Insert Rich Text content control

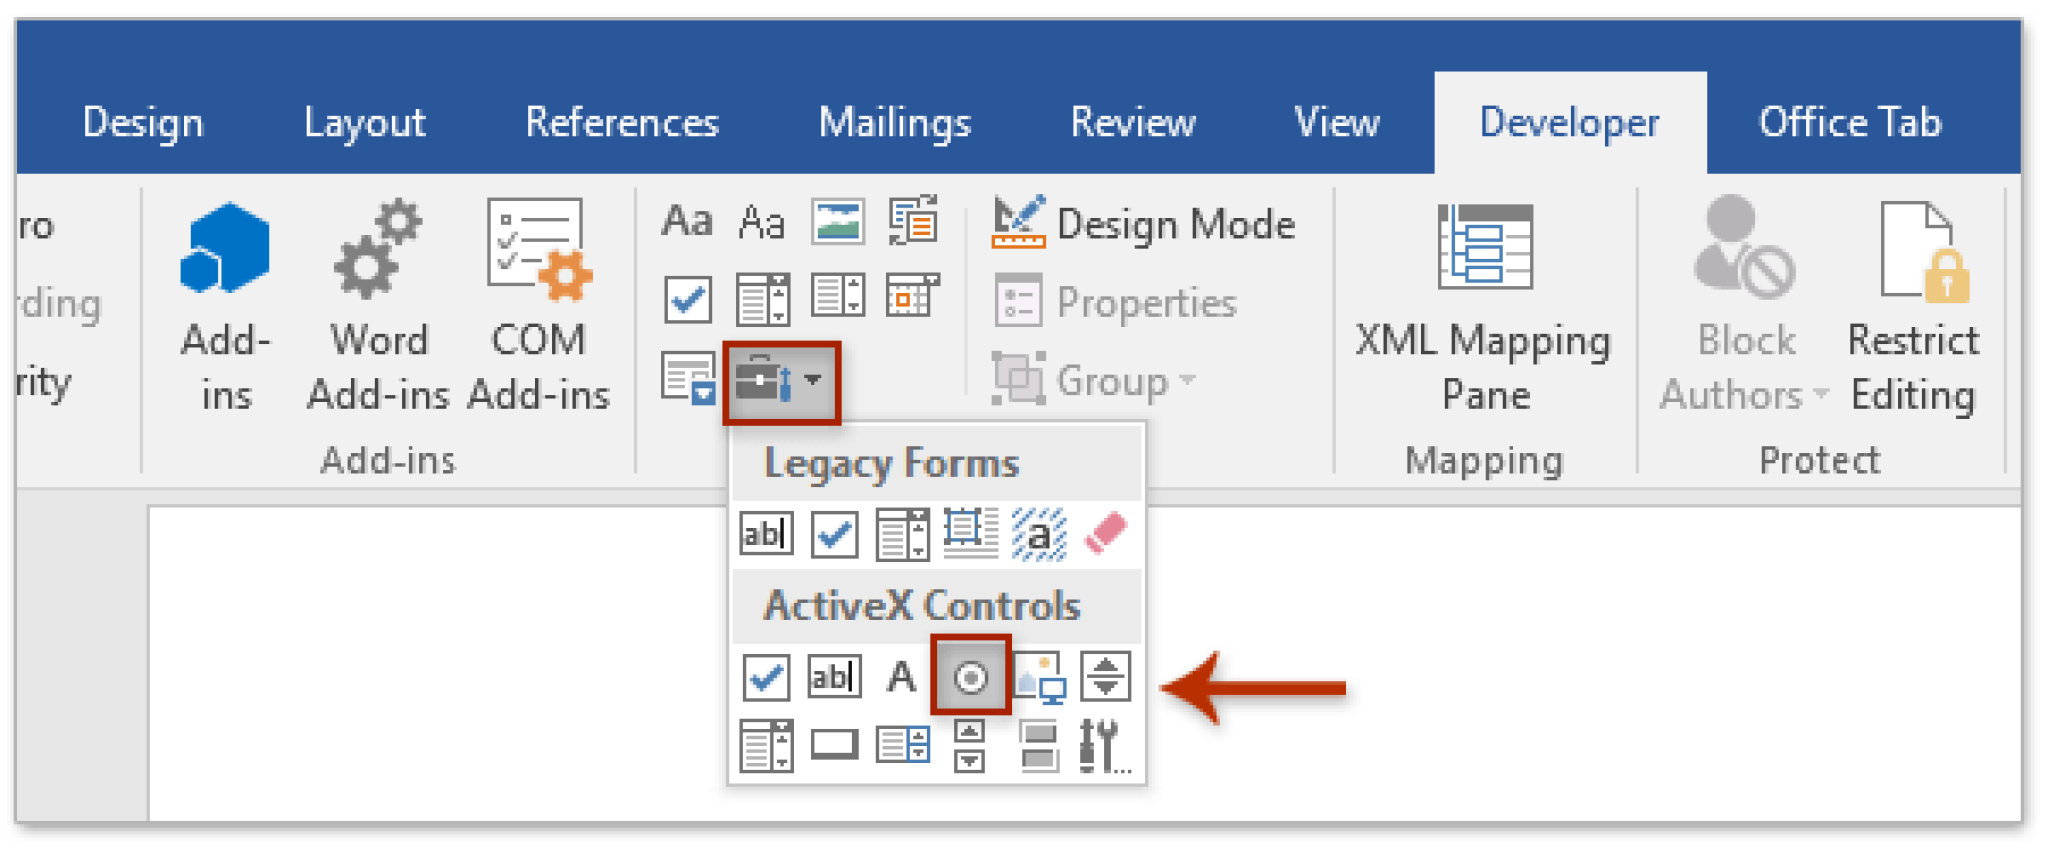coord(687,221)
